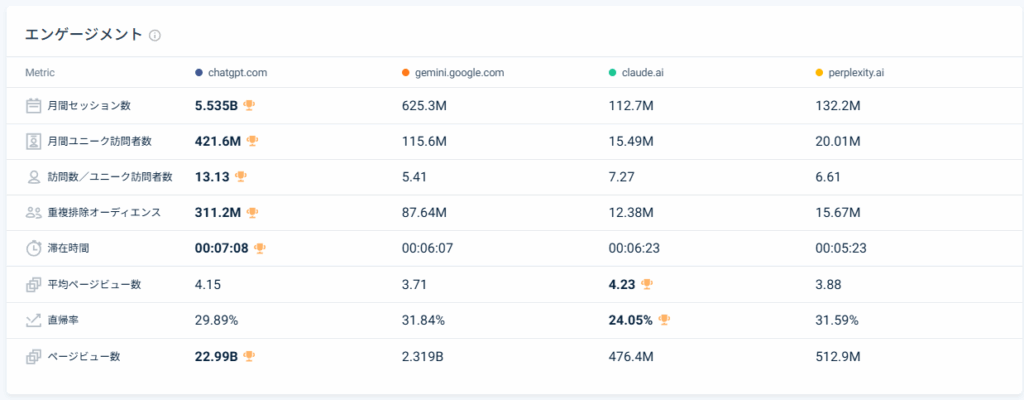Click the 00:06:23 visit duration value
This screenshot has height=400, width=1024.
tap(634, 248)
